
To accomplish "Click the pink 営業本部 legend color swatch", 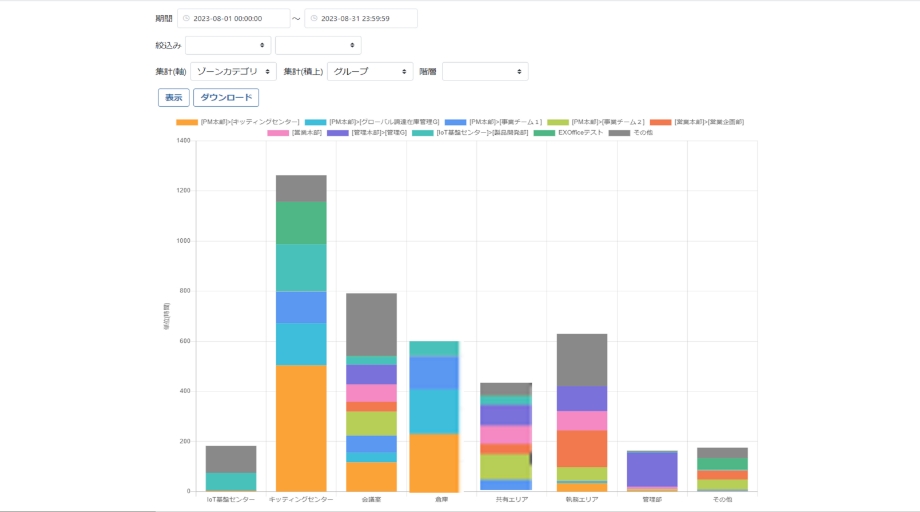I will click(277, 132).
